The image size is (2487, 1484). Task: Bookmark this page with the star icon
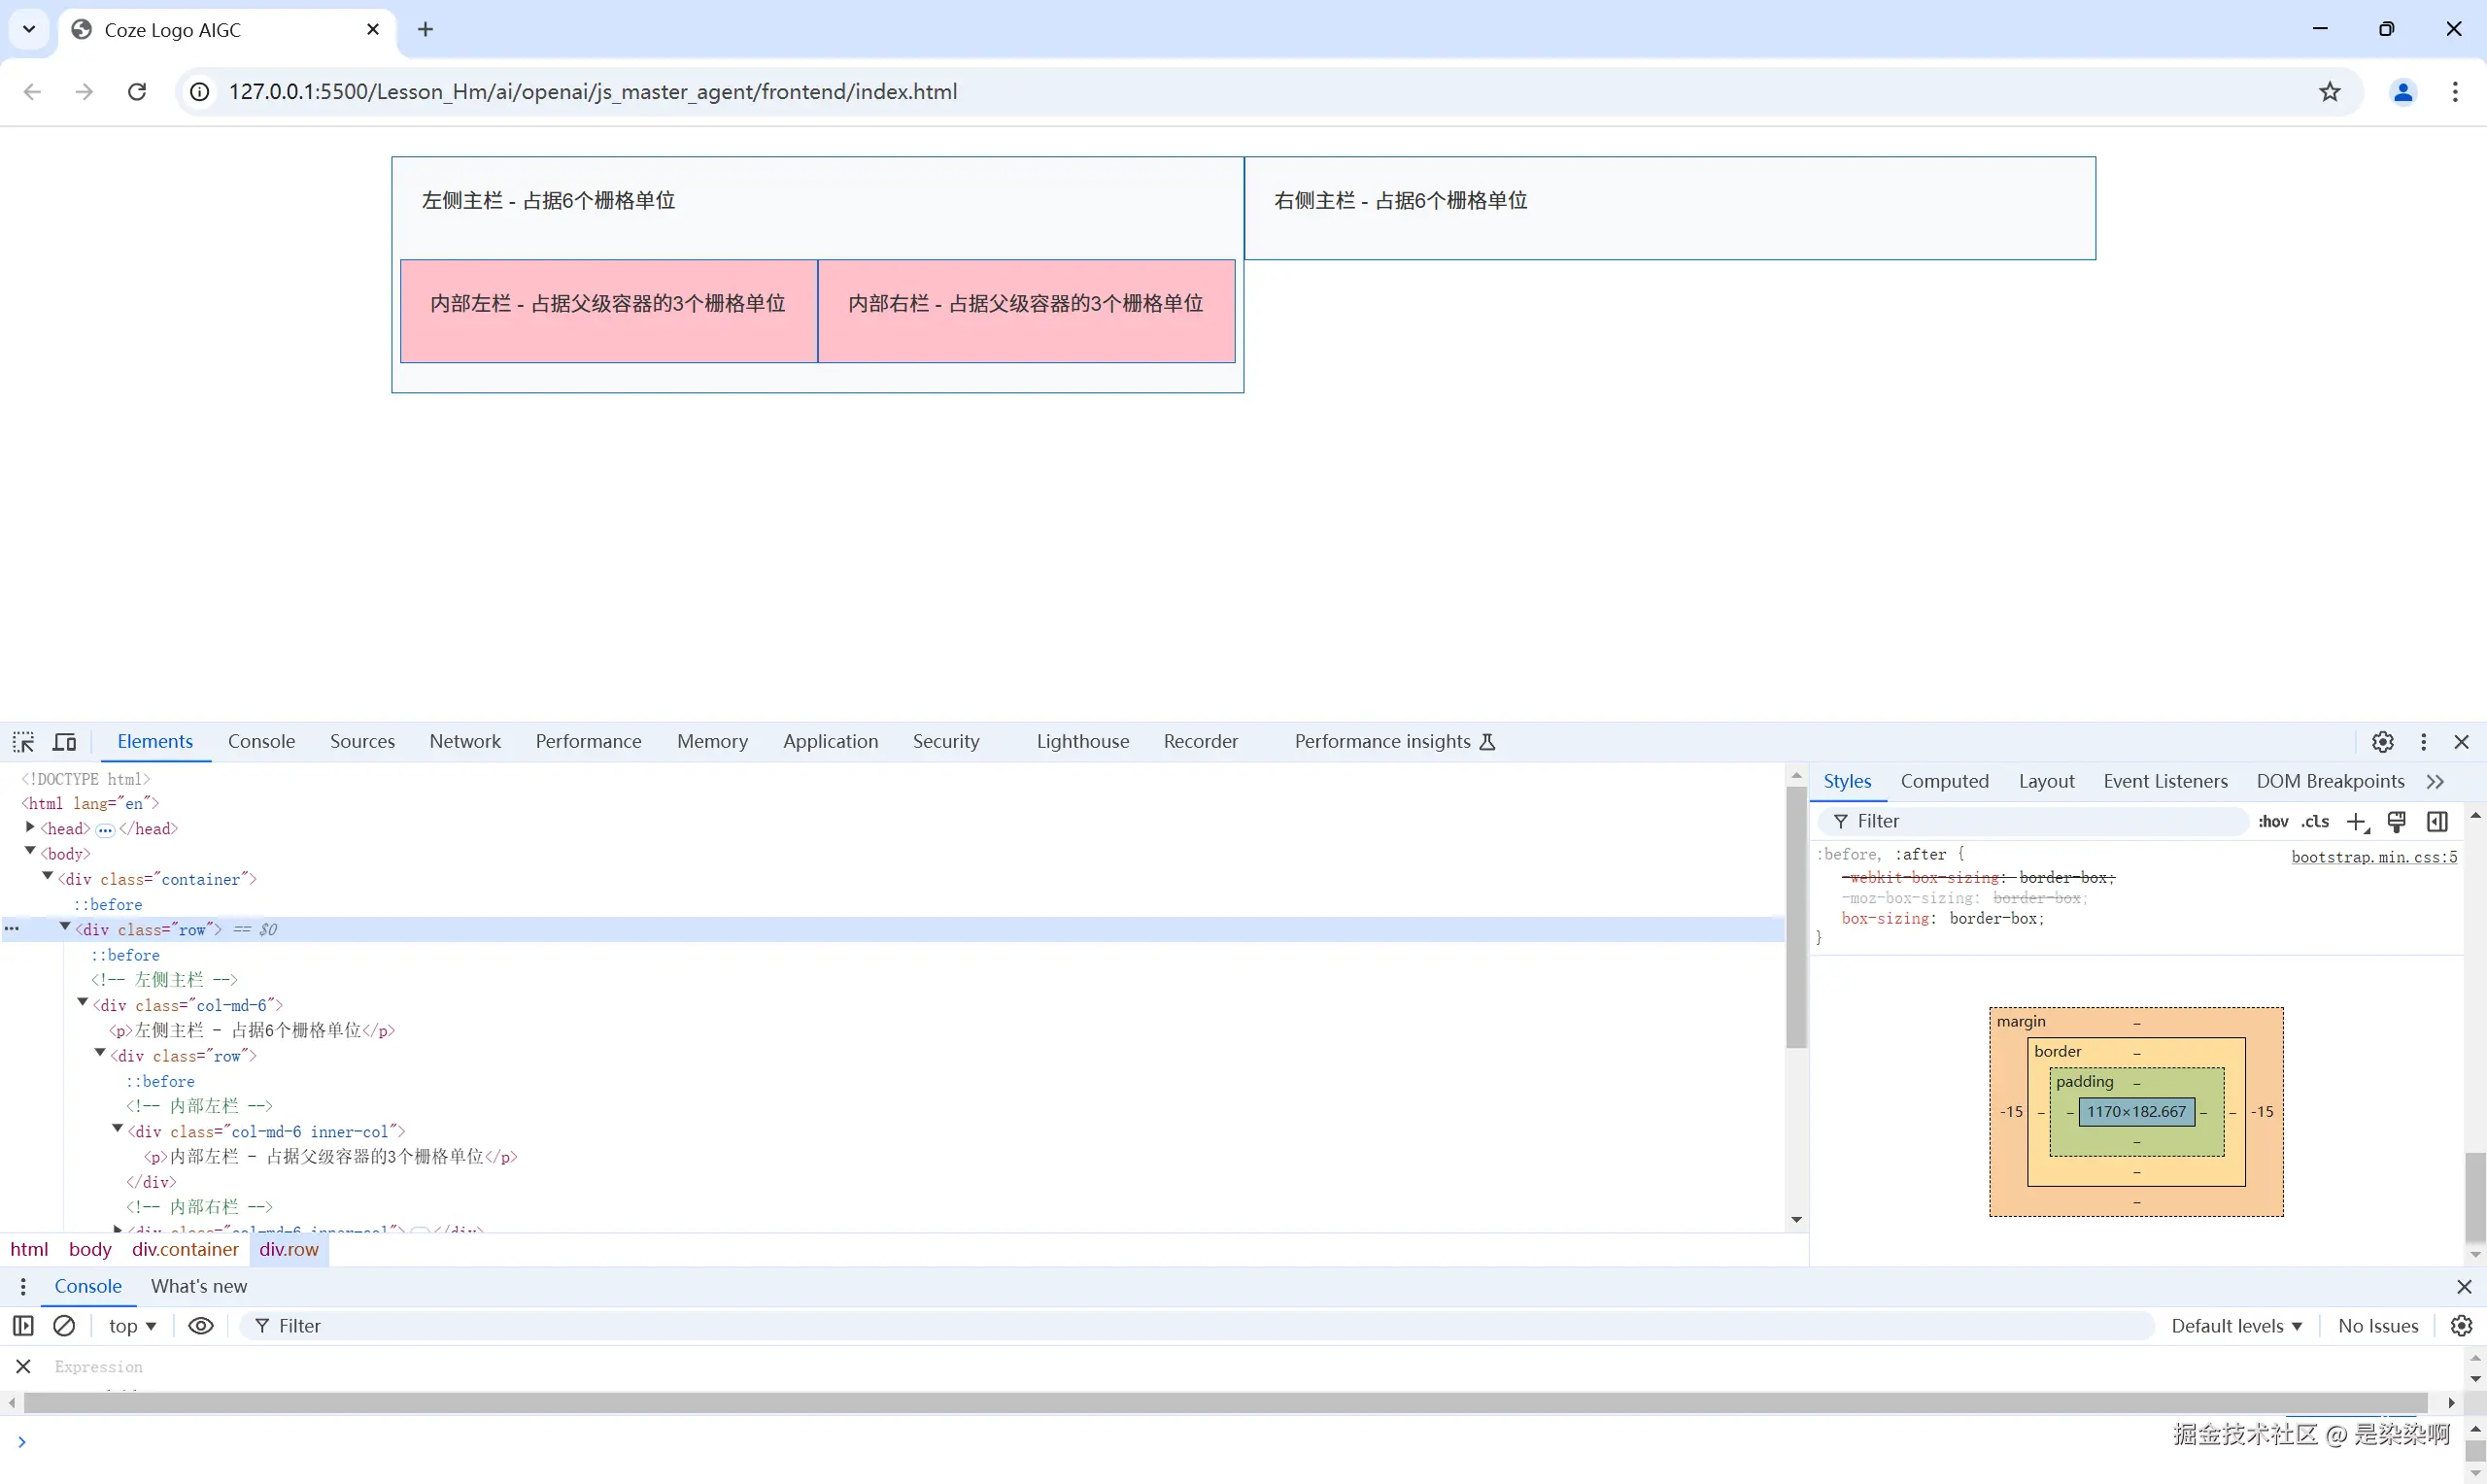(2330, 92)
